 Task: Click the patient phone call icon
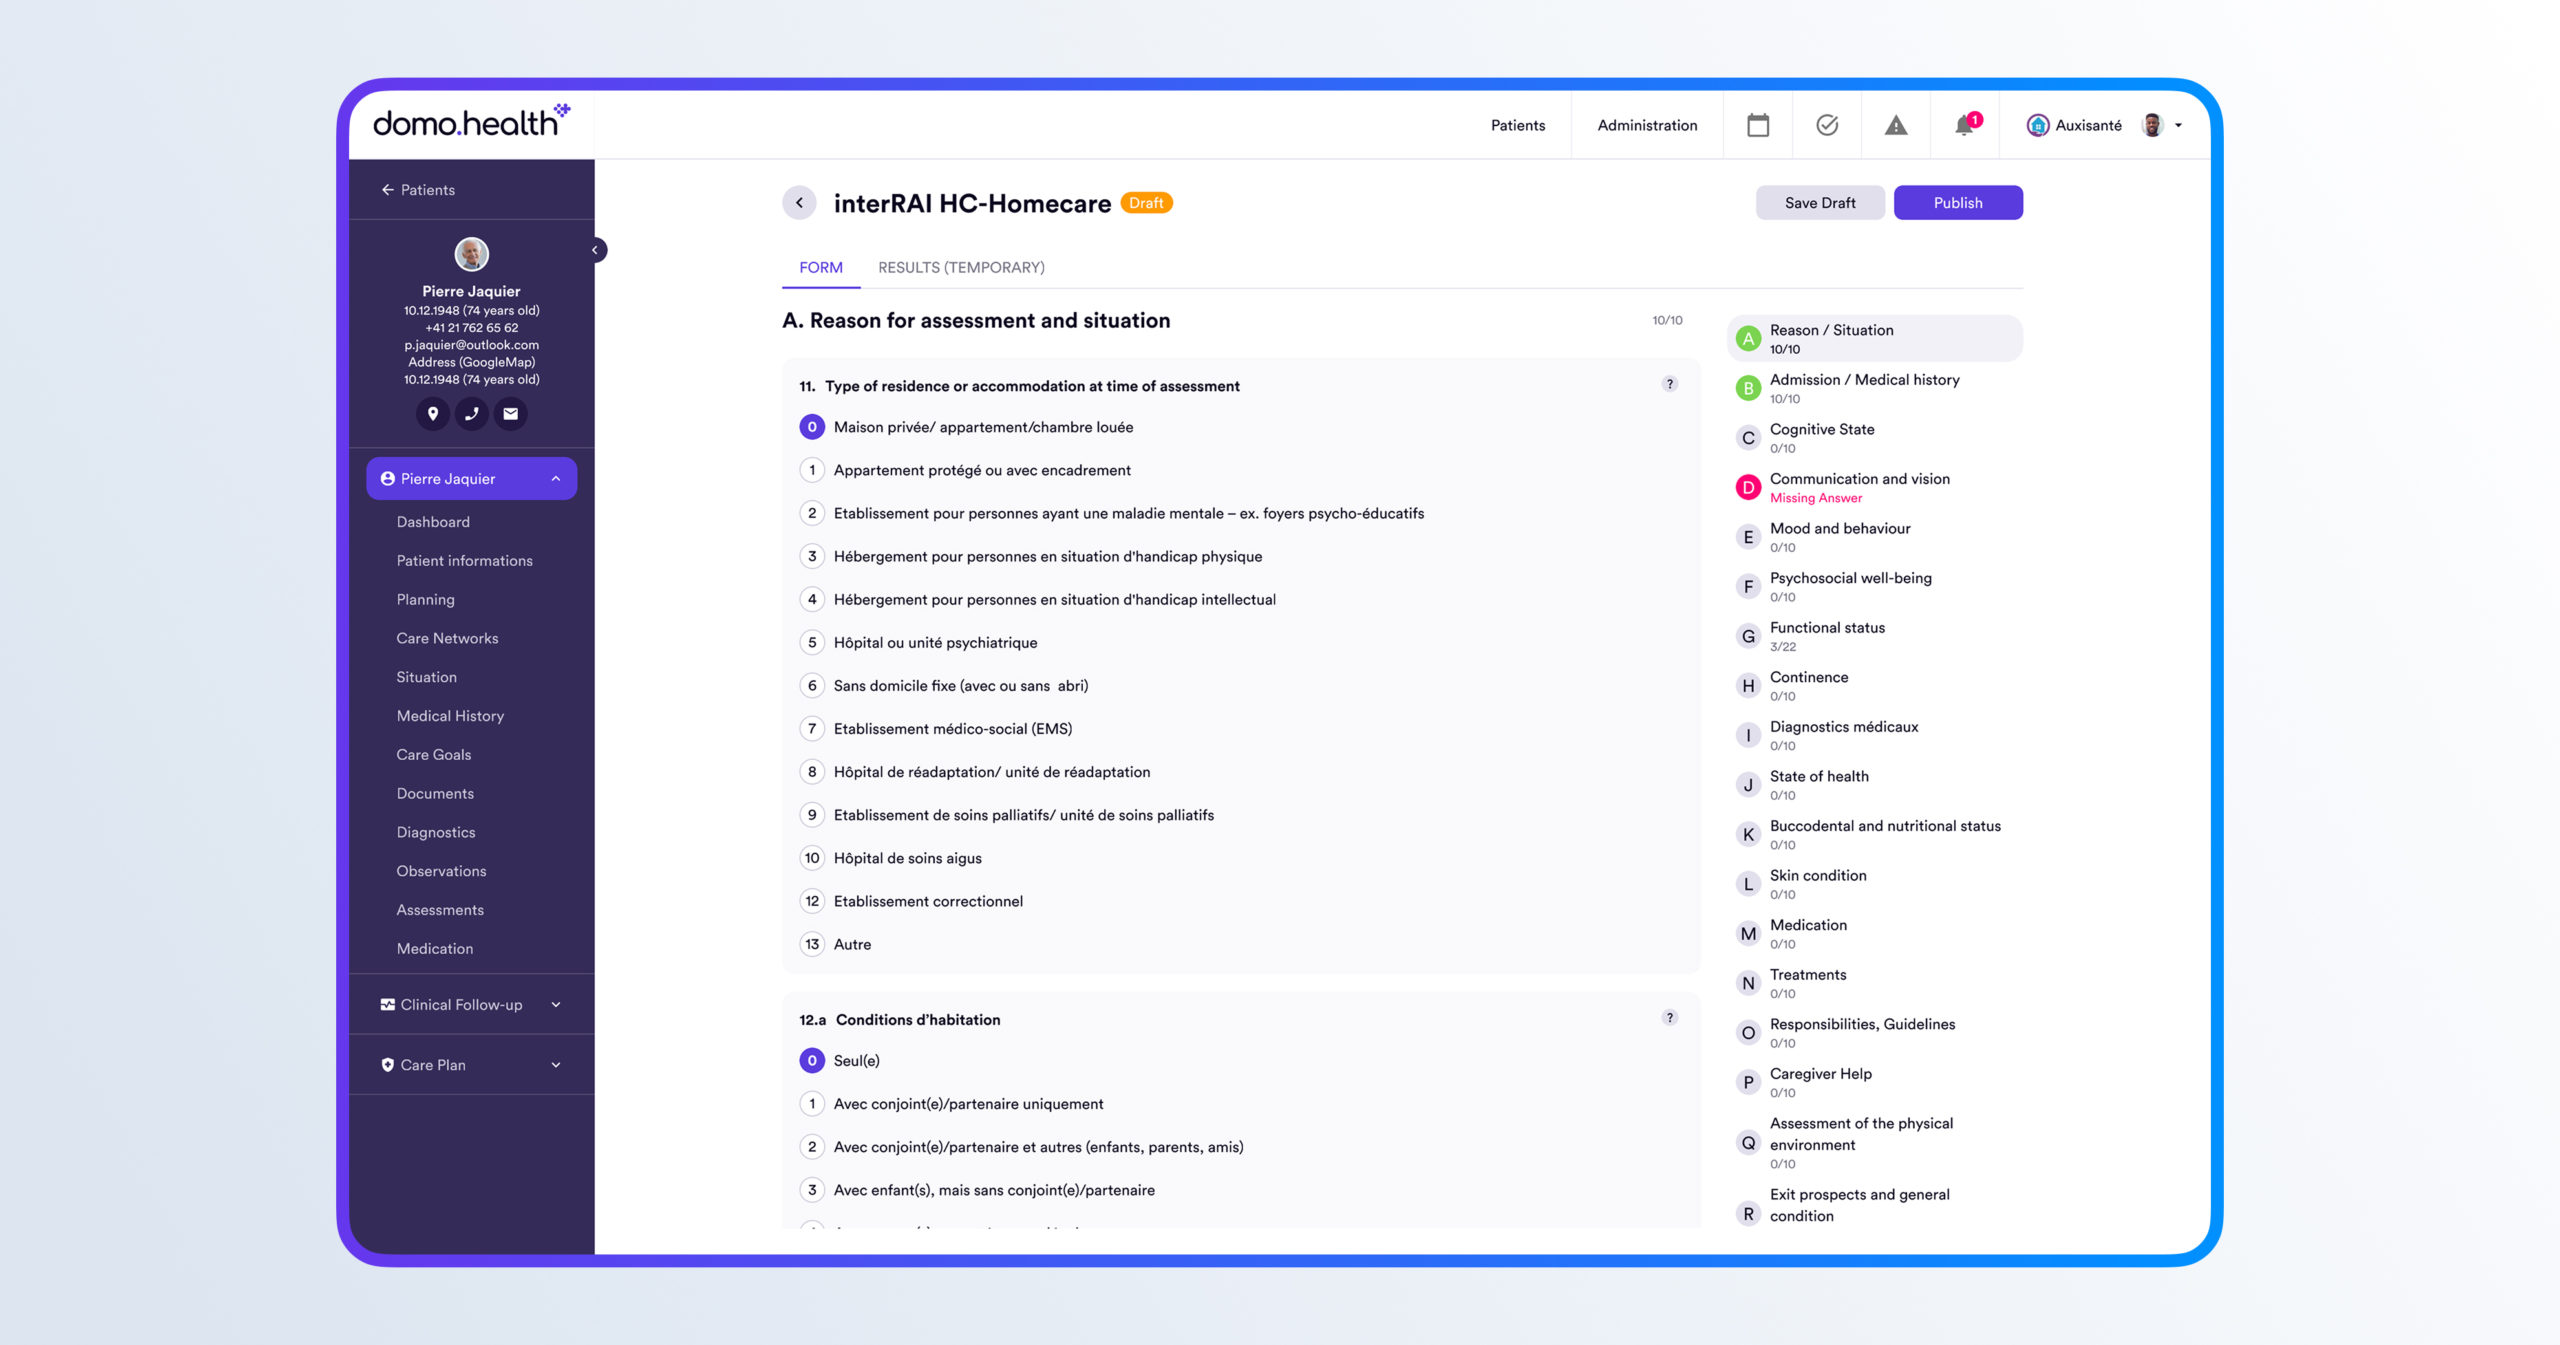click(x=471, y=413)
